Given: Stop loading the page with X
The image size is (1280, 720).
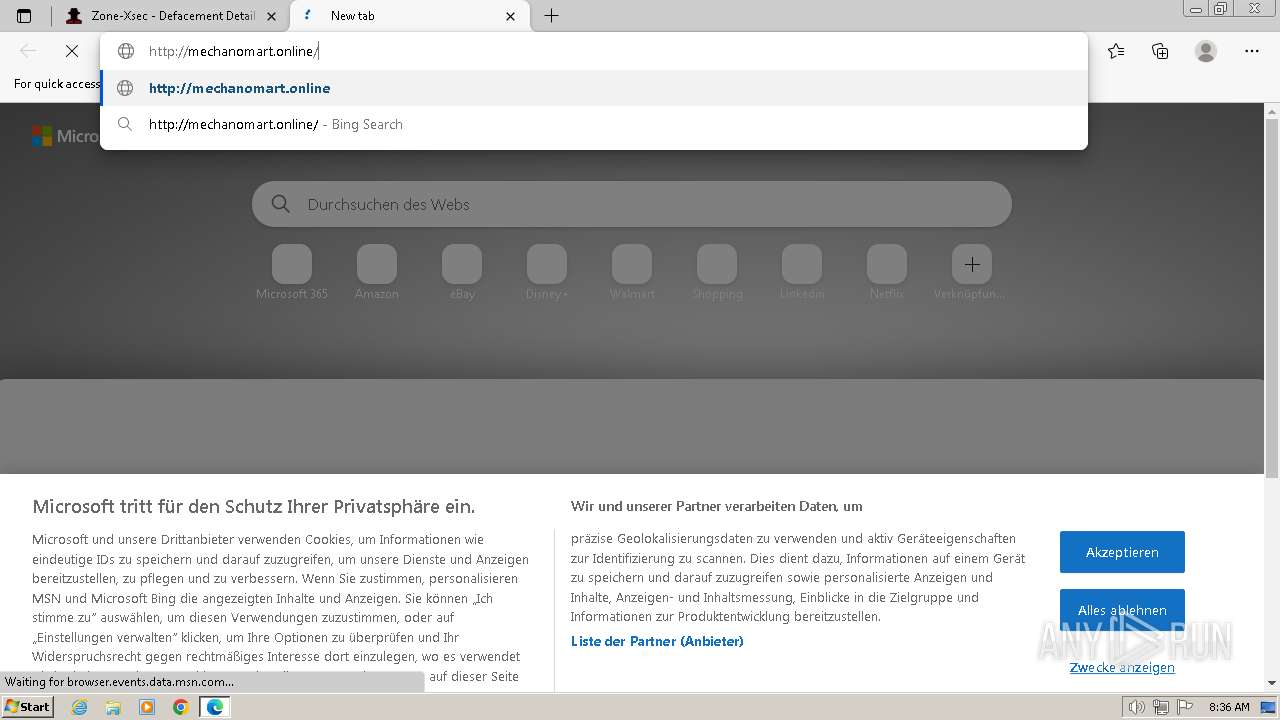Looking at the screenshot, I should tap(72, 51).
